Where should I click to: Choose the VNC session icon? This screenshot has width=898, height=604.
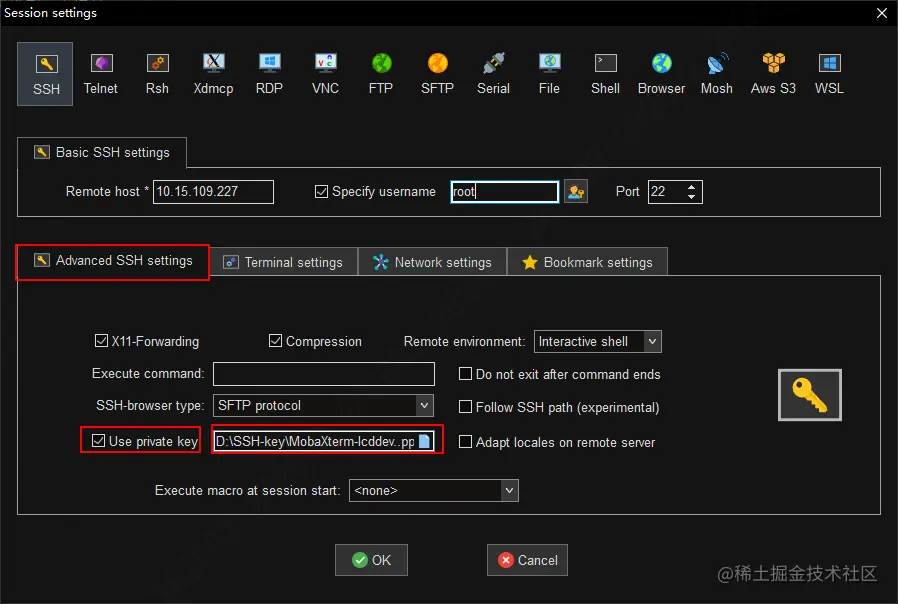[325, 74]
